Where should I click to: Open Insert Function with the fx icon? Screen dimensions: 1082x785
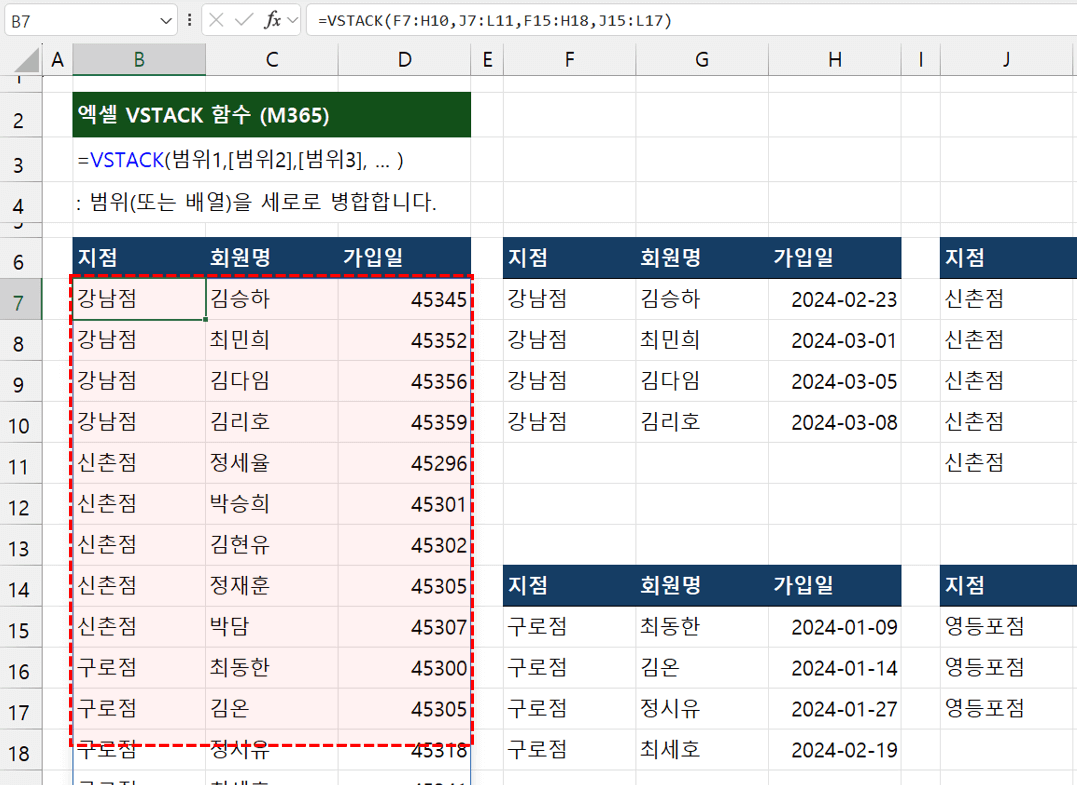coord(272,20)
